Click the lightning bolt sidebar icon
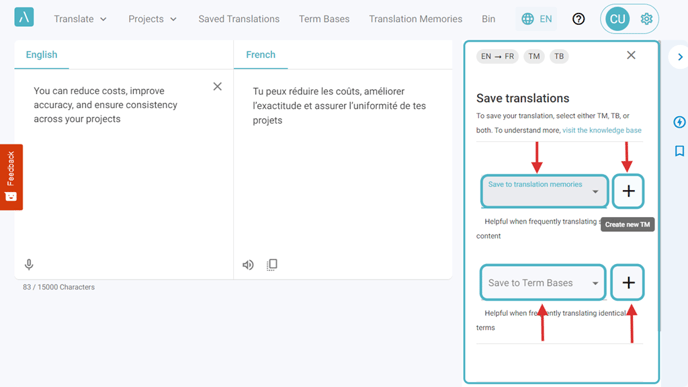 [x=679, y=122]
